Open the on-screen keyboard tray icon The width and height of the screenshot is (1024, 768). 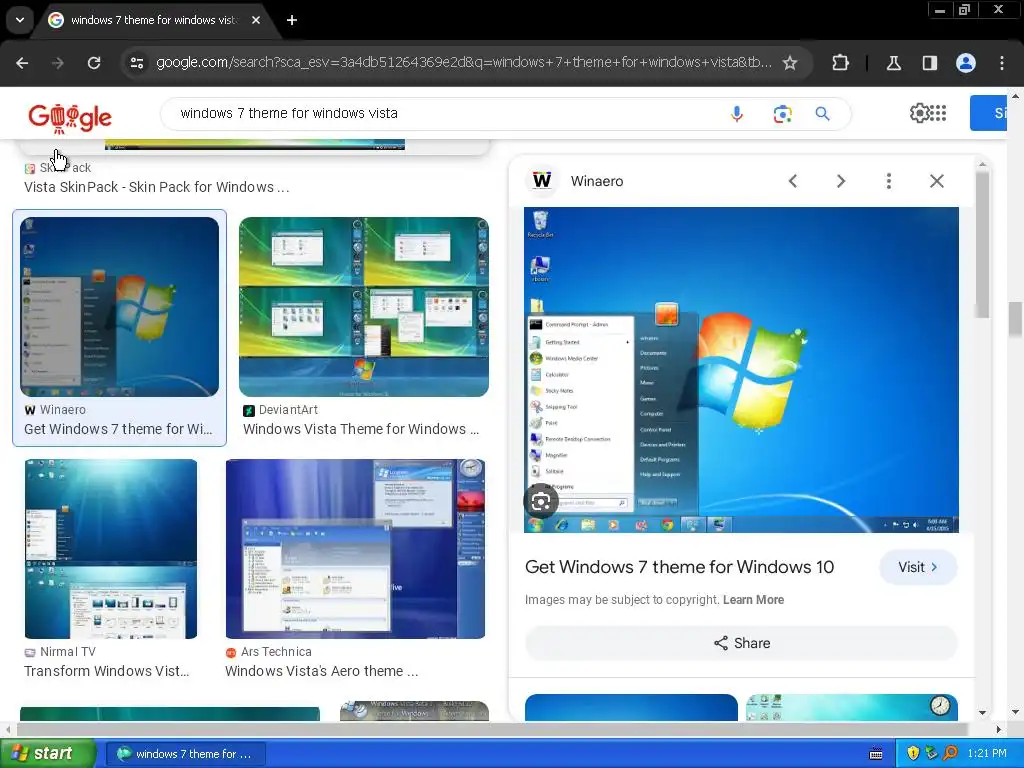click(876, 754)
